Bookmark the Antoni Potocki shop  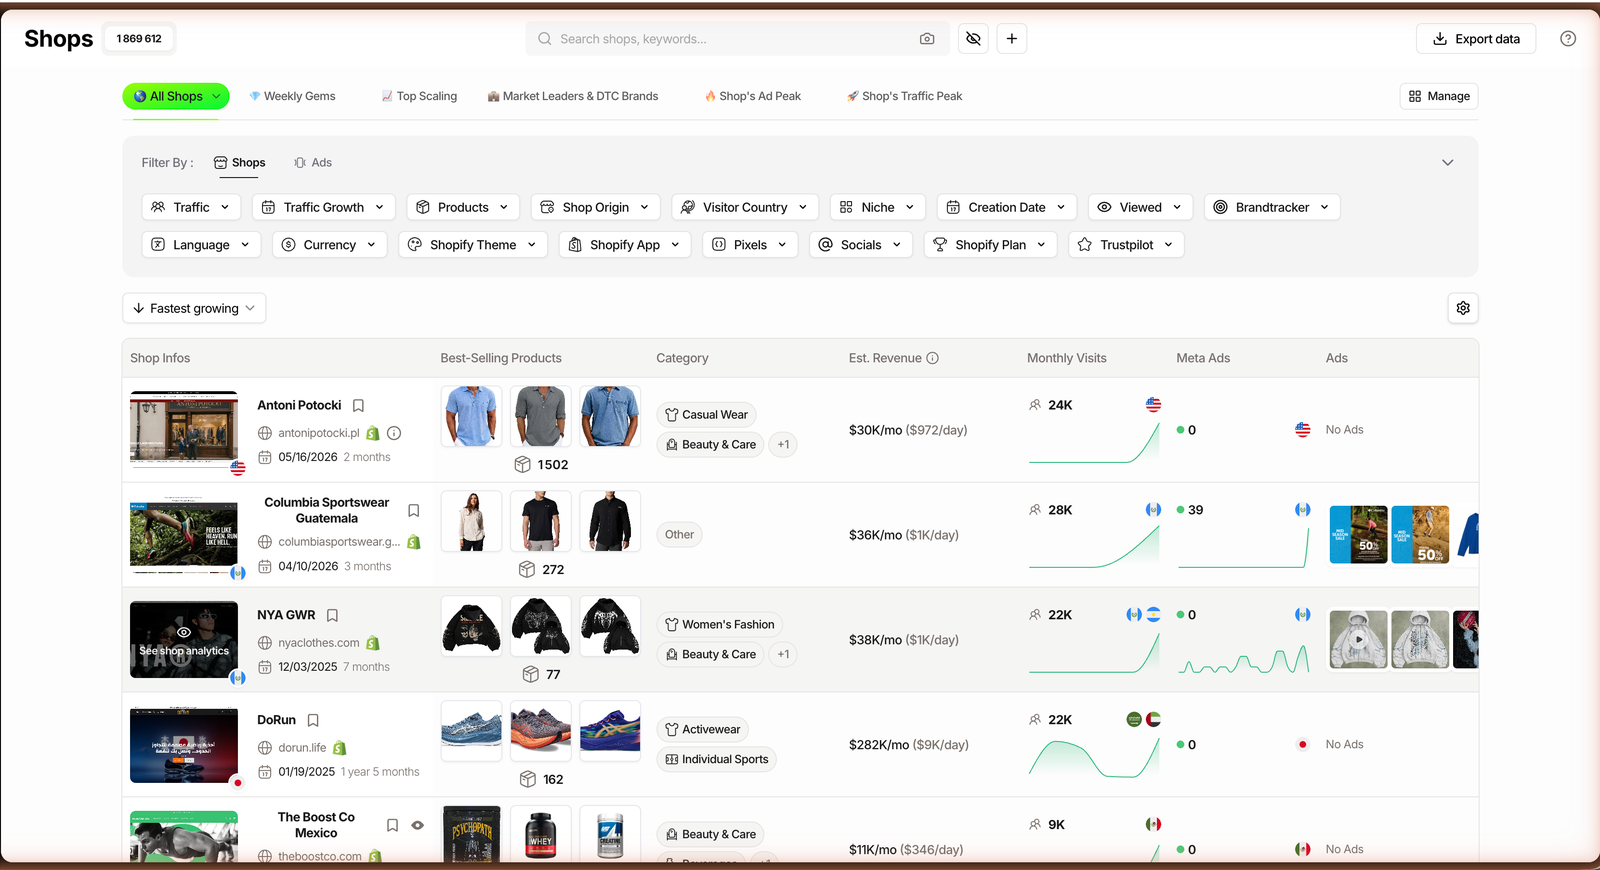pos(358,406)
